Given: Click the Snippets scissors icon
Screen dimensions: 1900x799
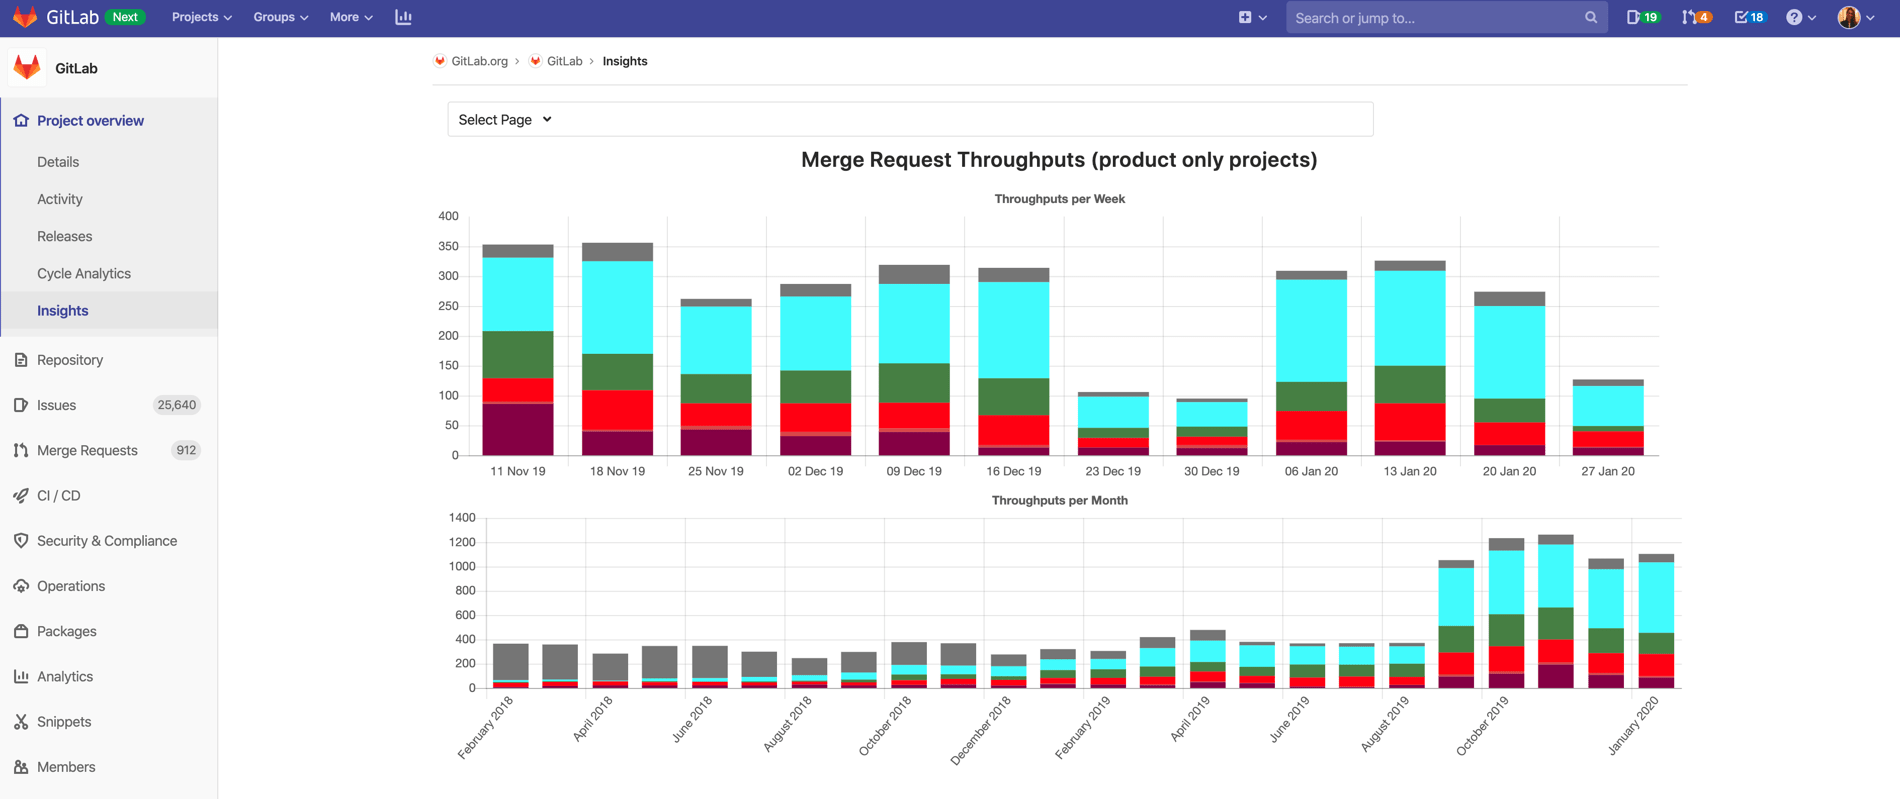Looking at the screenshot, I should tap(21, 721).
